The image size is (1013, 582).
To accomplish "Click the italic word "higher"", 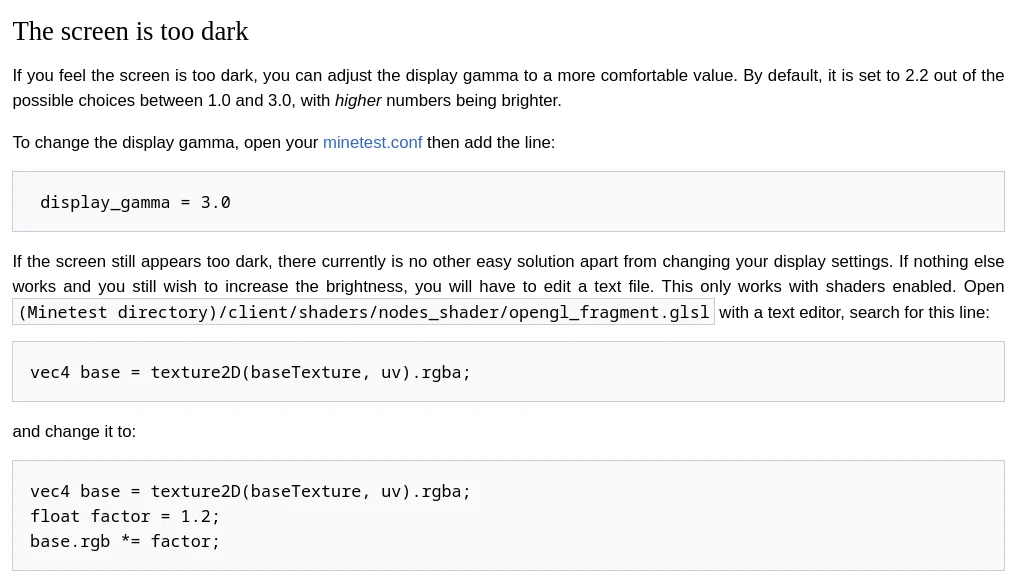I will click(358, 100).
